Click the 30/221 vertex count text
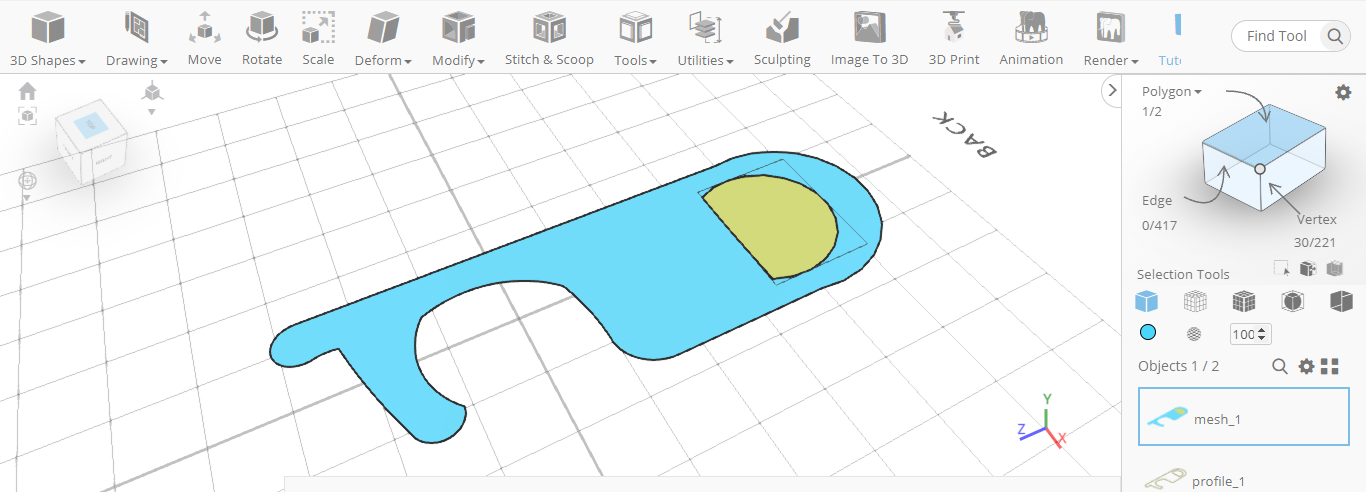1366x492 pixels. (1313, 241)
